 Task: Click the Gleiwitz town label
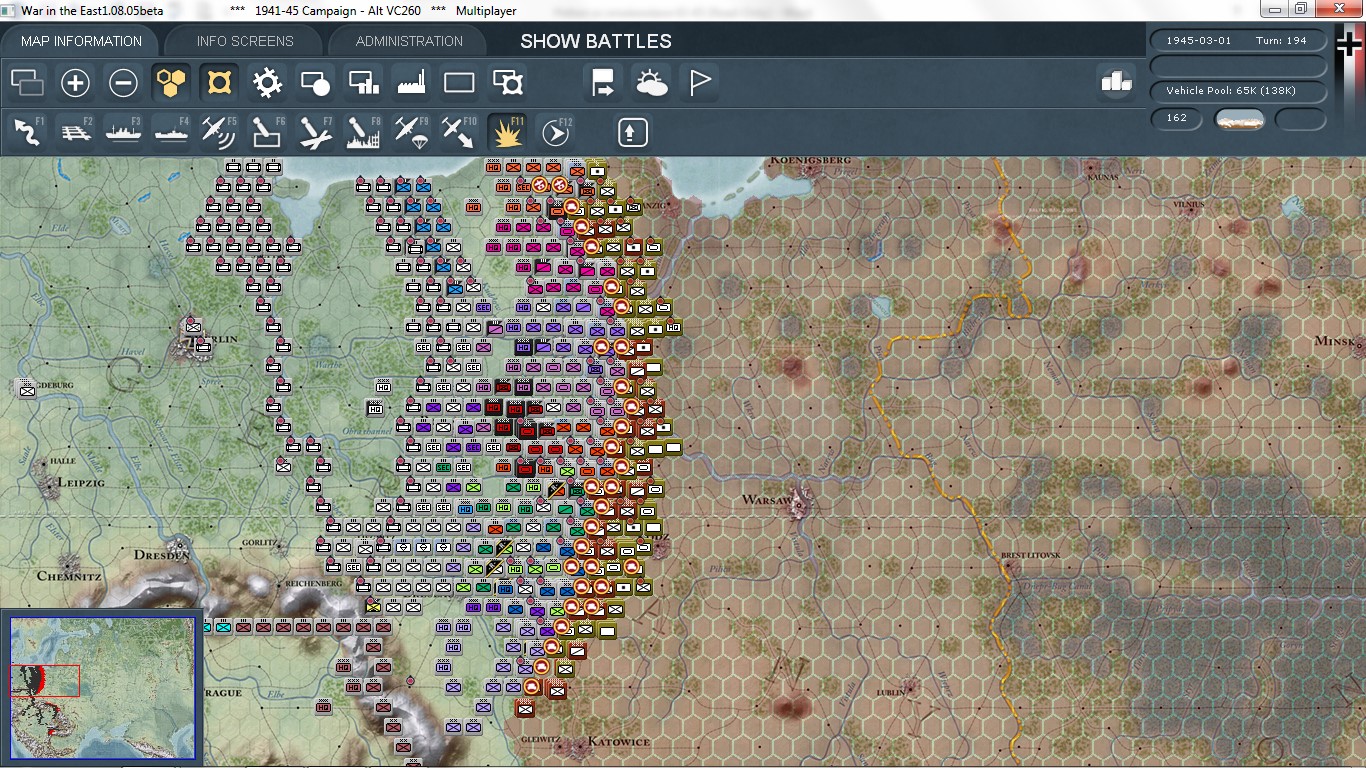coord(540,740)
